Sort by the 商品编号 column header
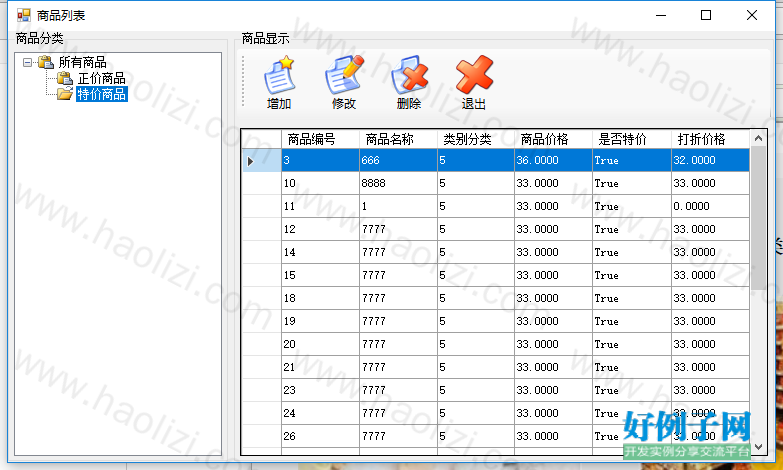 (x=321, y=139)
